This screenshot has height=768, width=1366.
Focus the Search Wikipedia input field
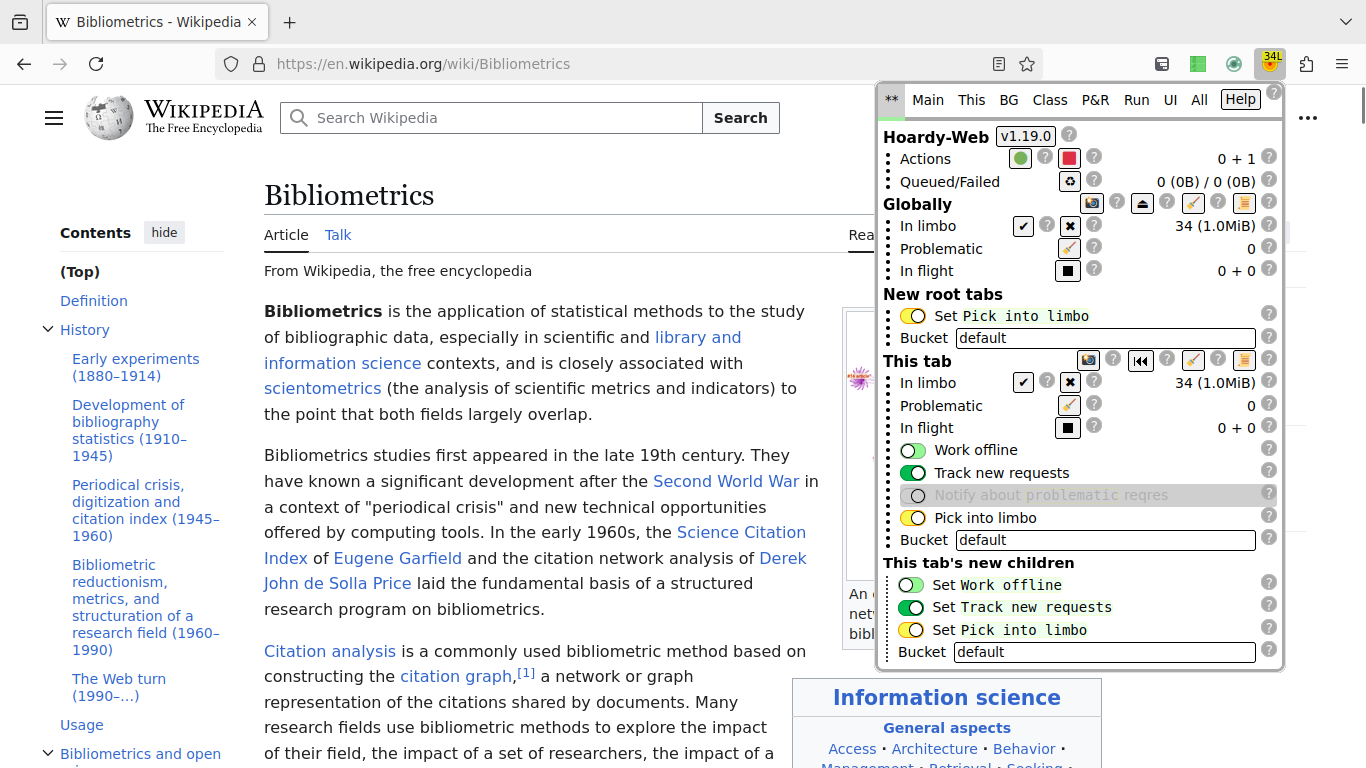click(491, 118)
